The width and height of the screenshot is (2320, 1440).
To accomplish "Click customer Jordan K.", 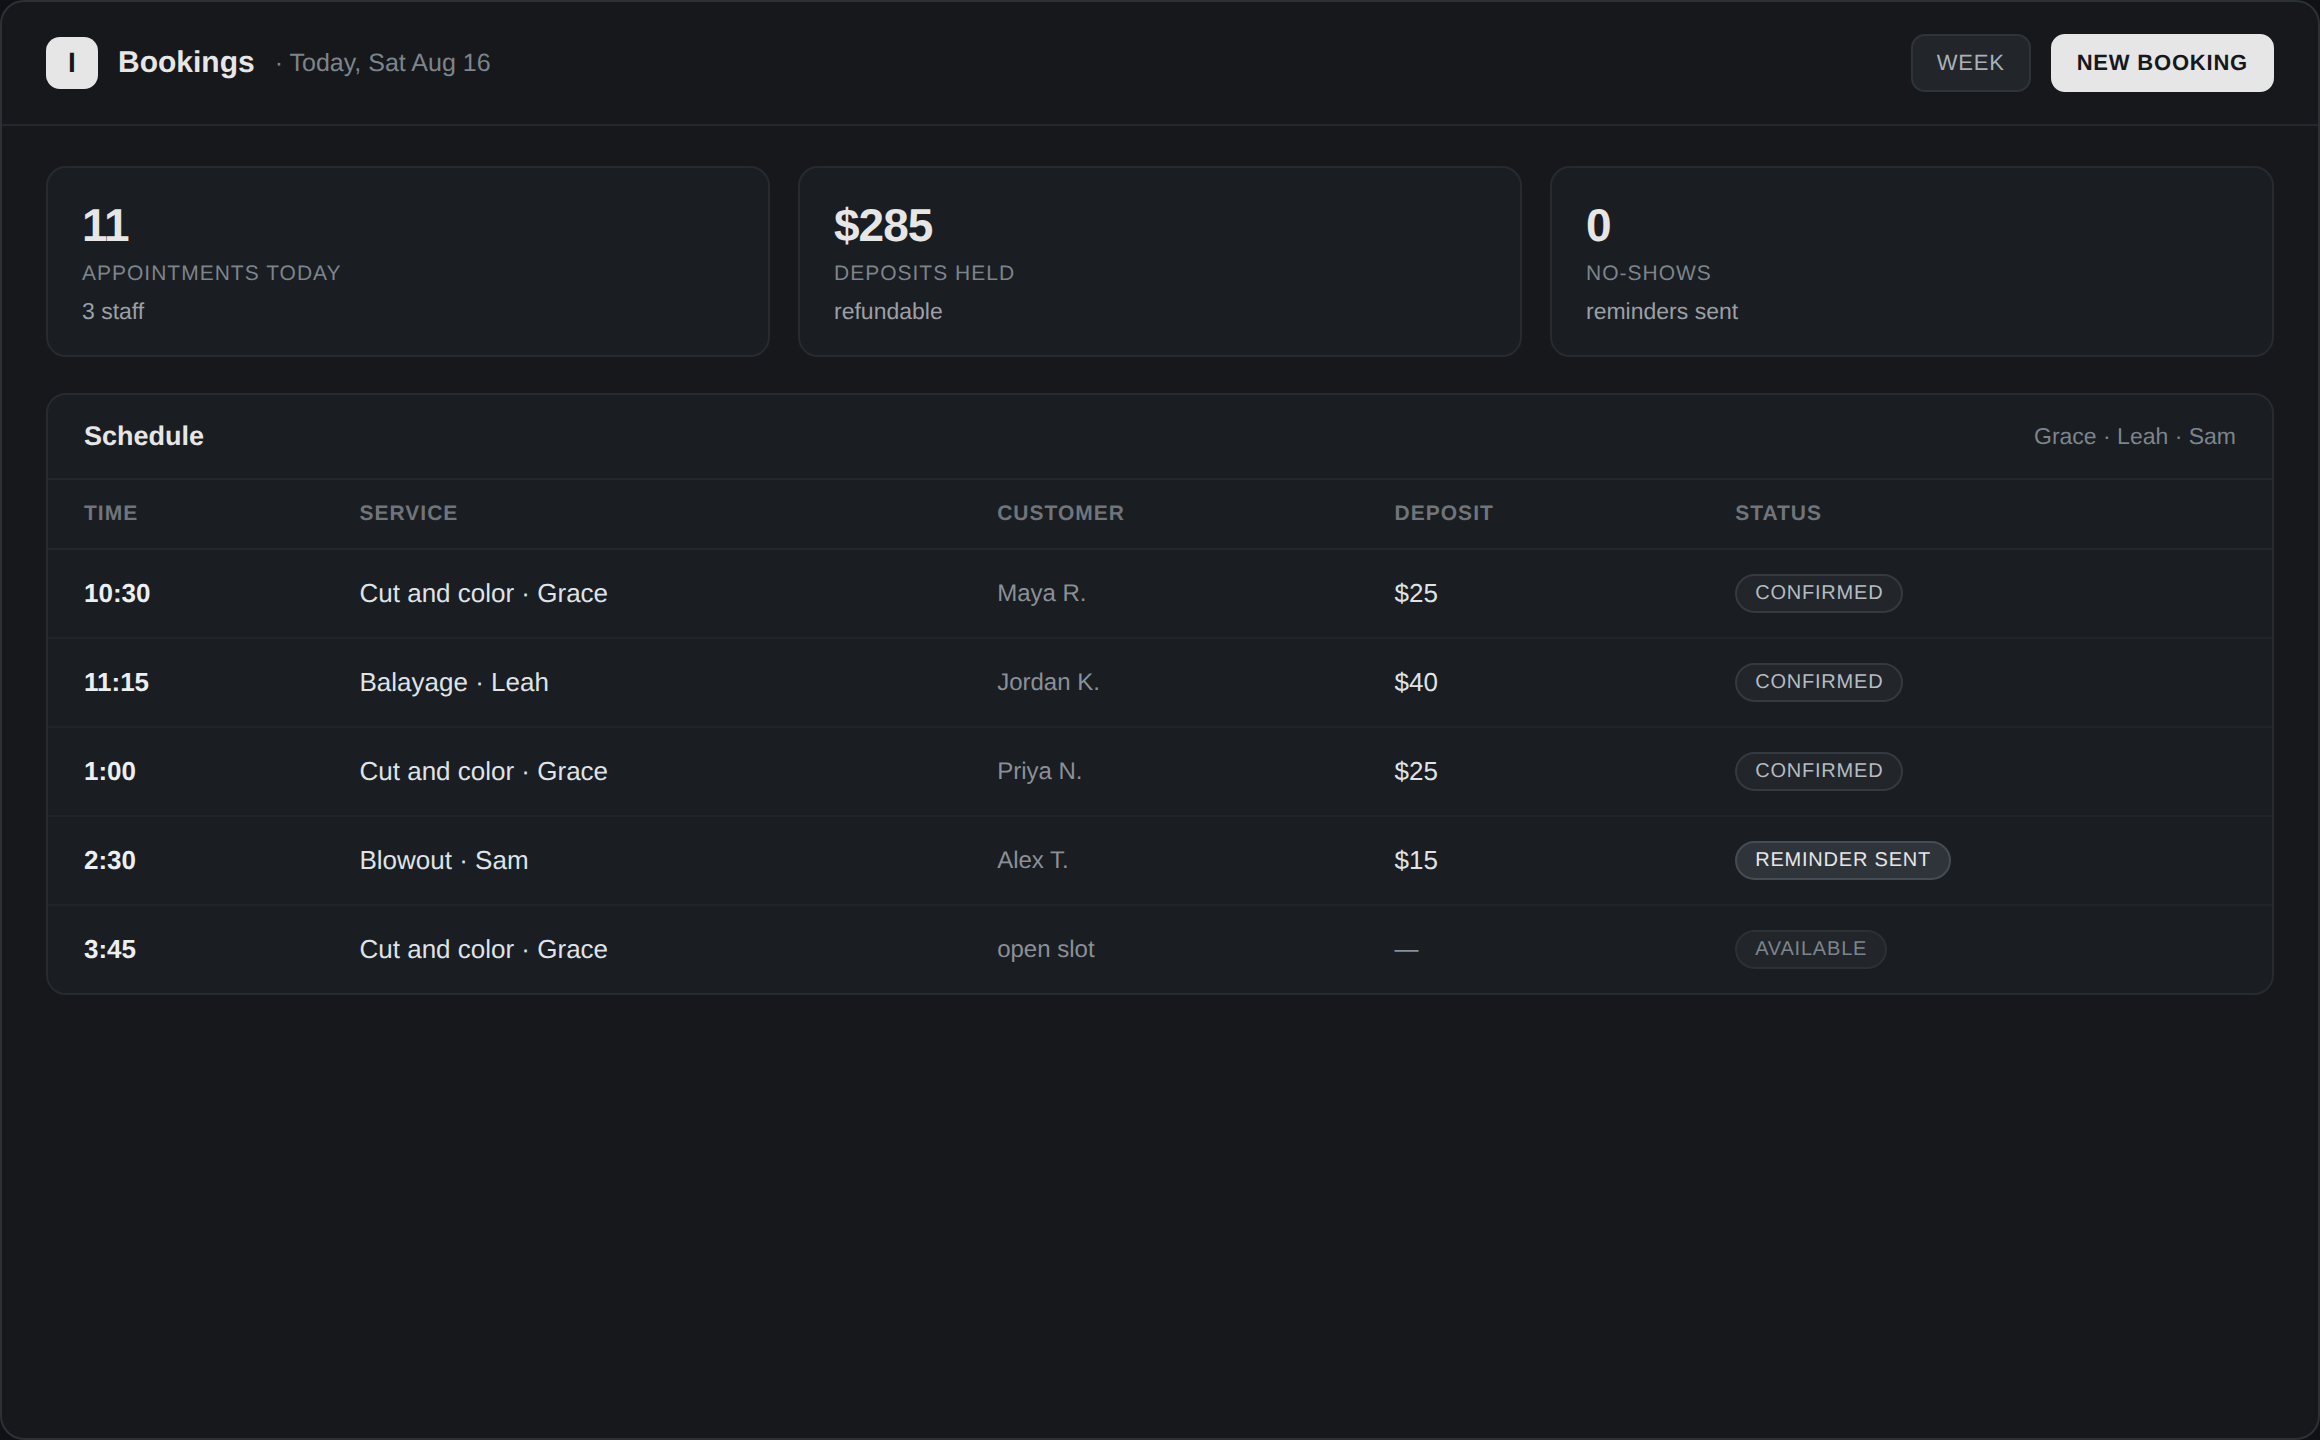I will point(1048,682).
